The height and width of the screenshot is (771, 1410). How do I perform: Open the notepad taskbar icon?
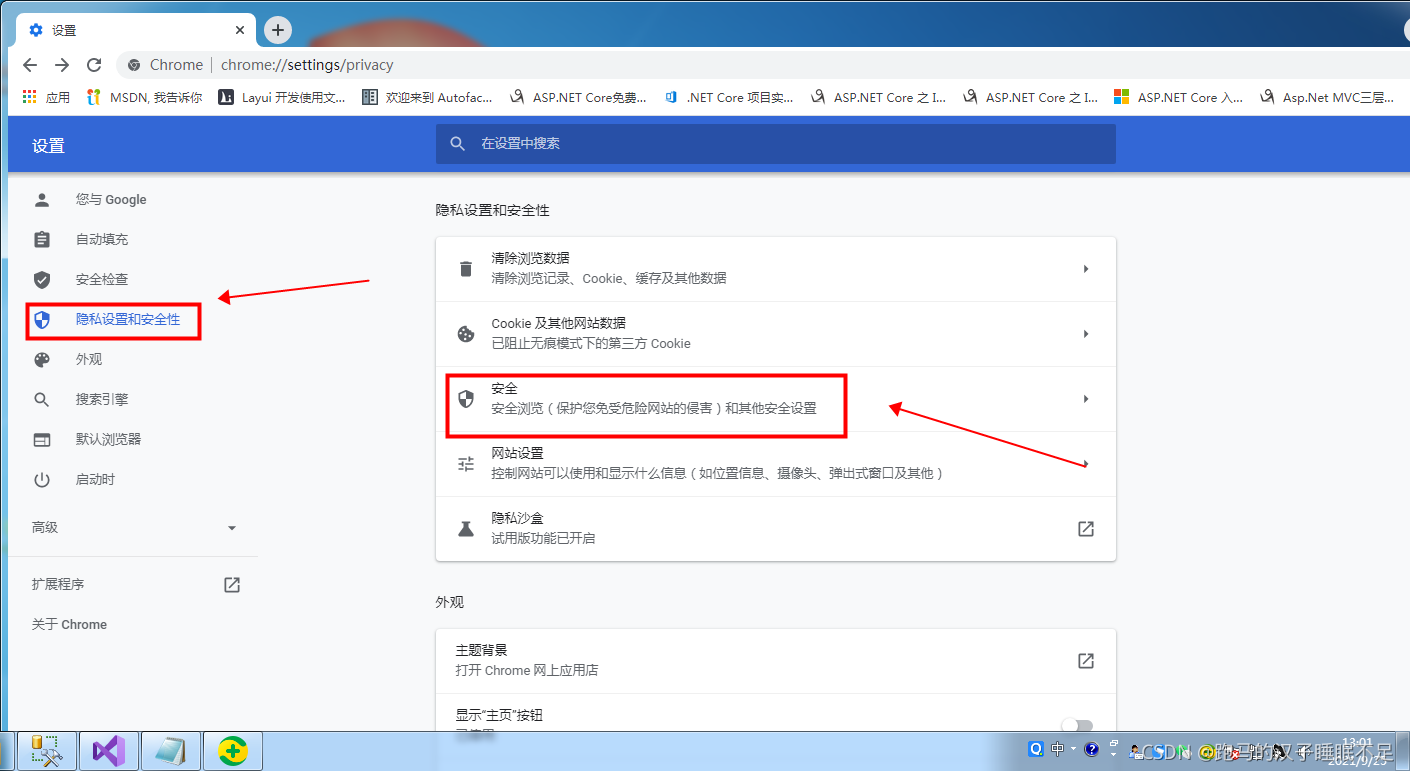[x=171, y=750]
